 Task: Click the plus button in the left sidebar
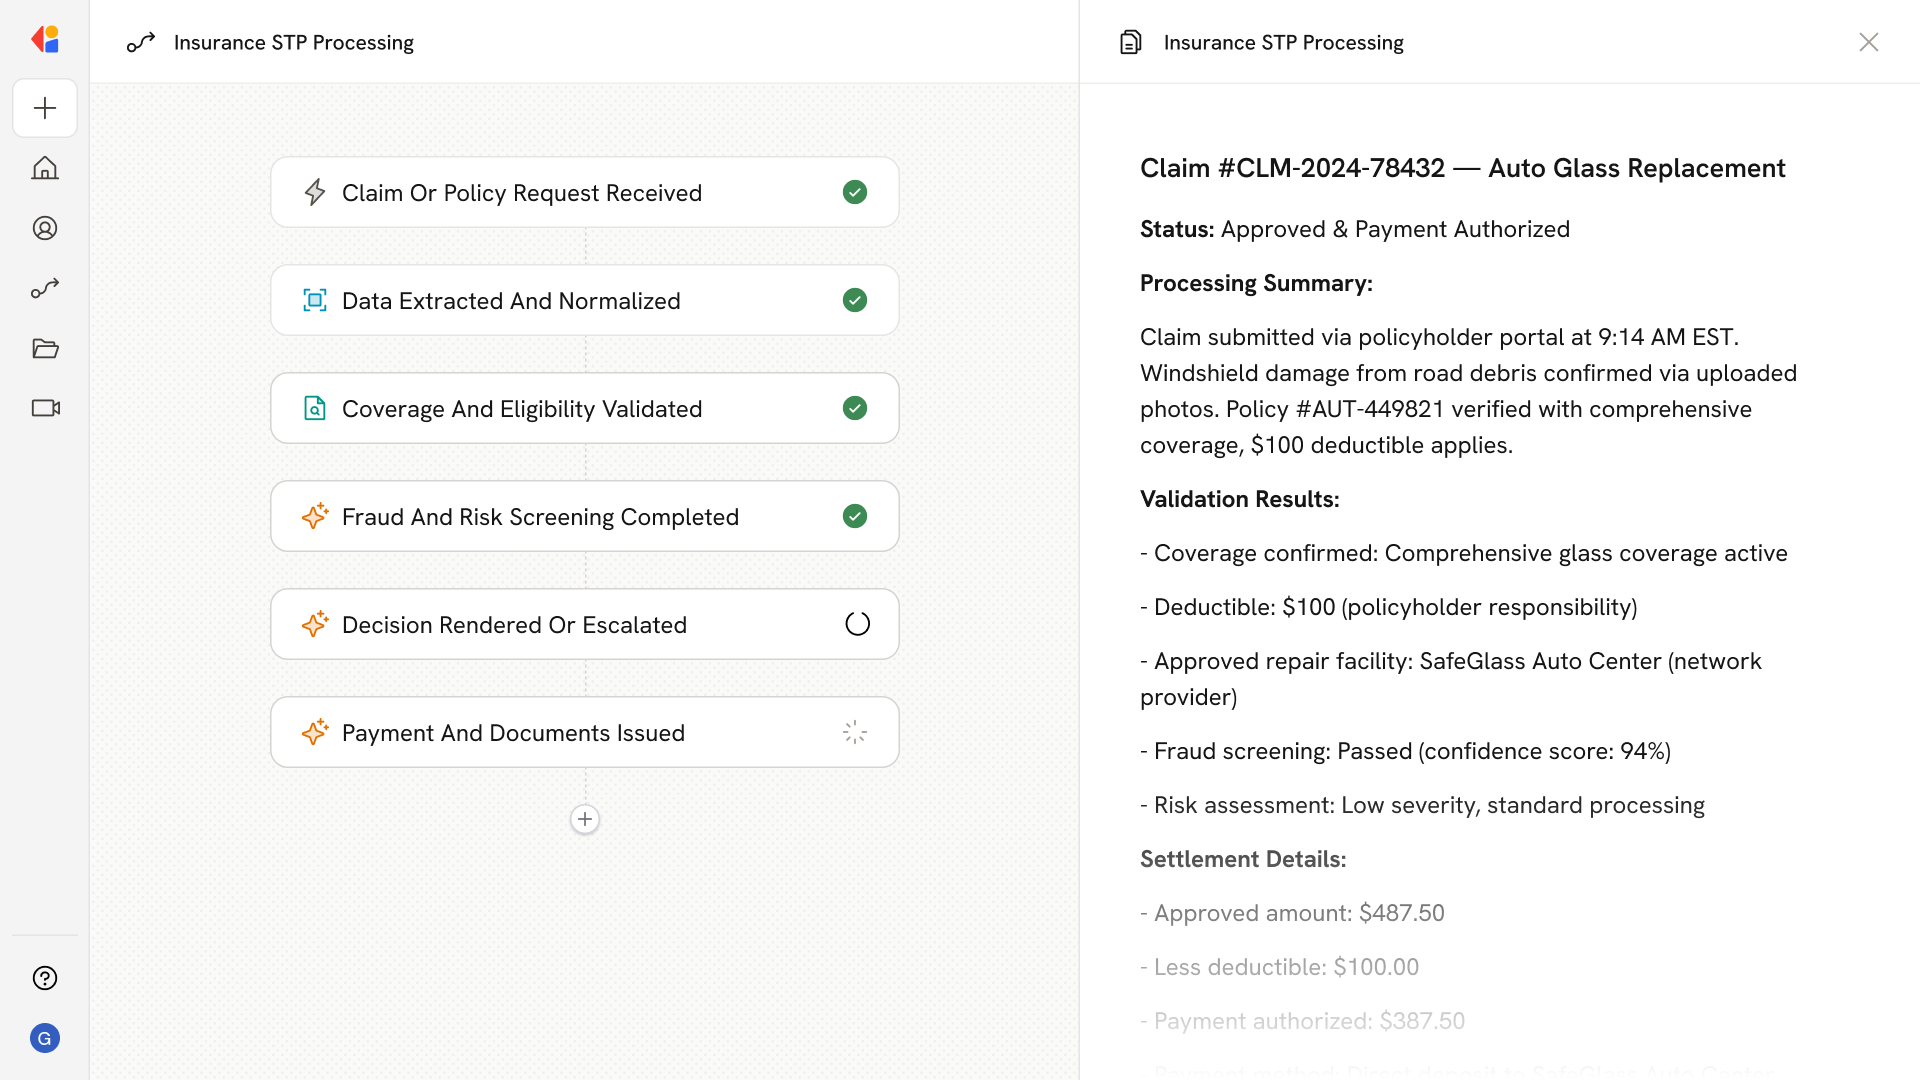(45, 108)
